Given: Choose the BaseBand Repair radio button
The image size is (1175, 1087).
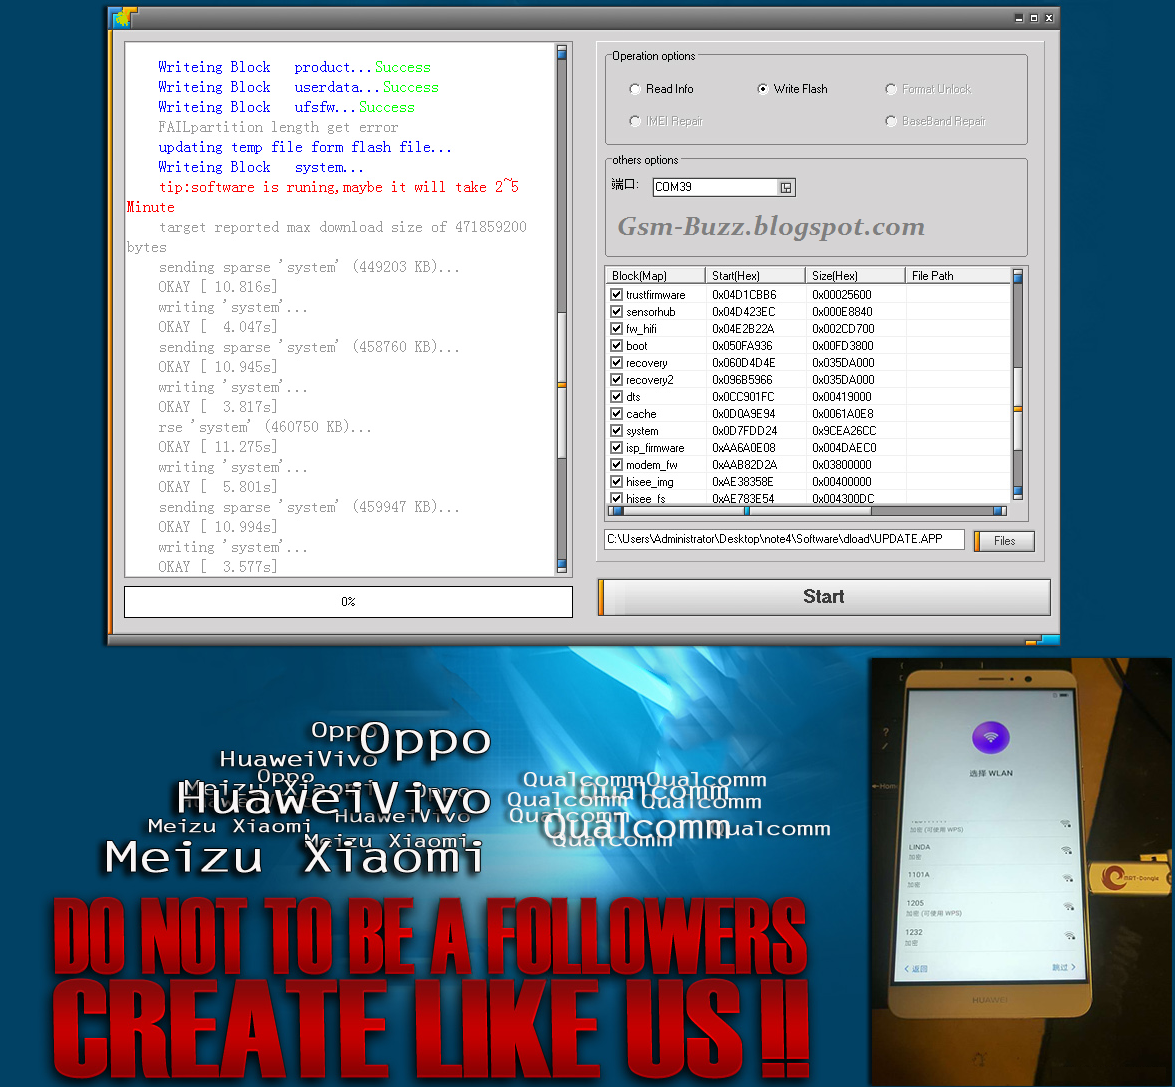Looking at the screenshot, I should point(891,121).
